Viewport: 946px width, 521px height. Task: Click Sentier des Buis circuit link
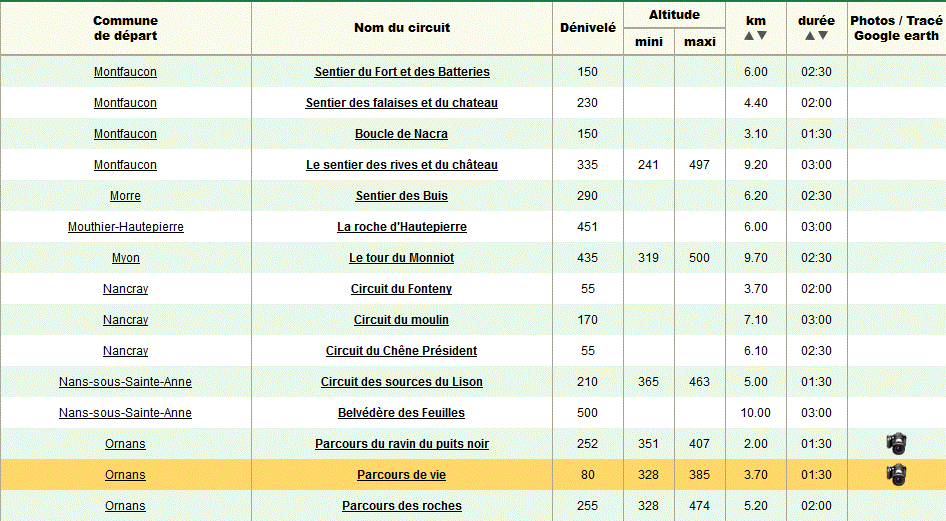point(401,196)
